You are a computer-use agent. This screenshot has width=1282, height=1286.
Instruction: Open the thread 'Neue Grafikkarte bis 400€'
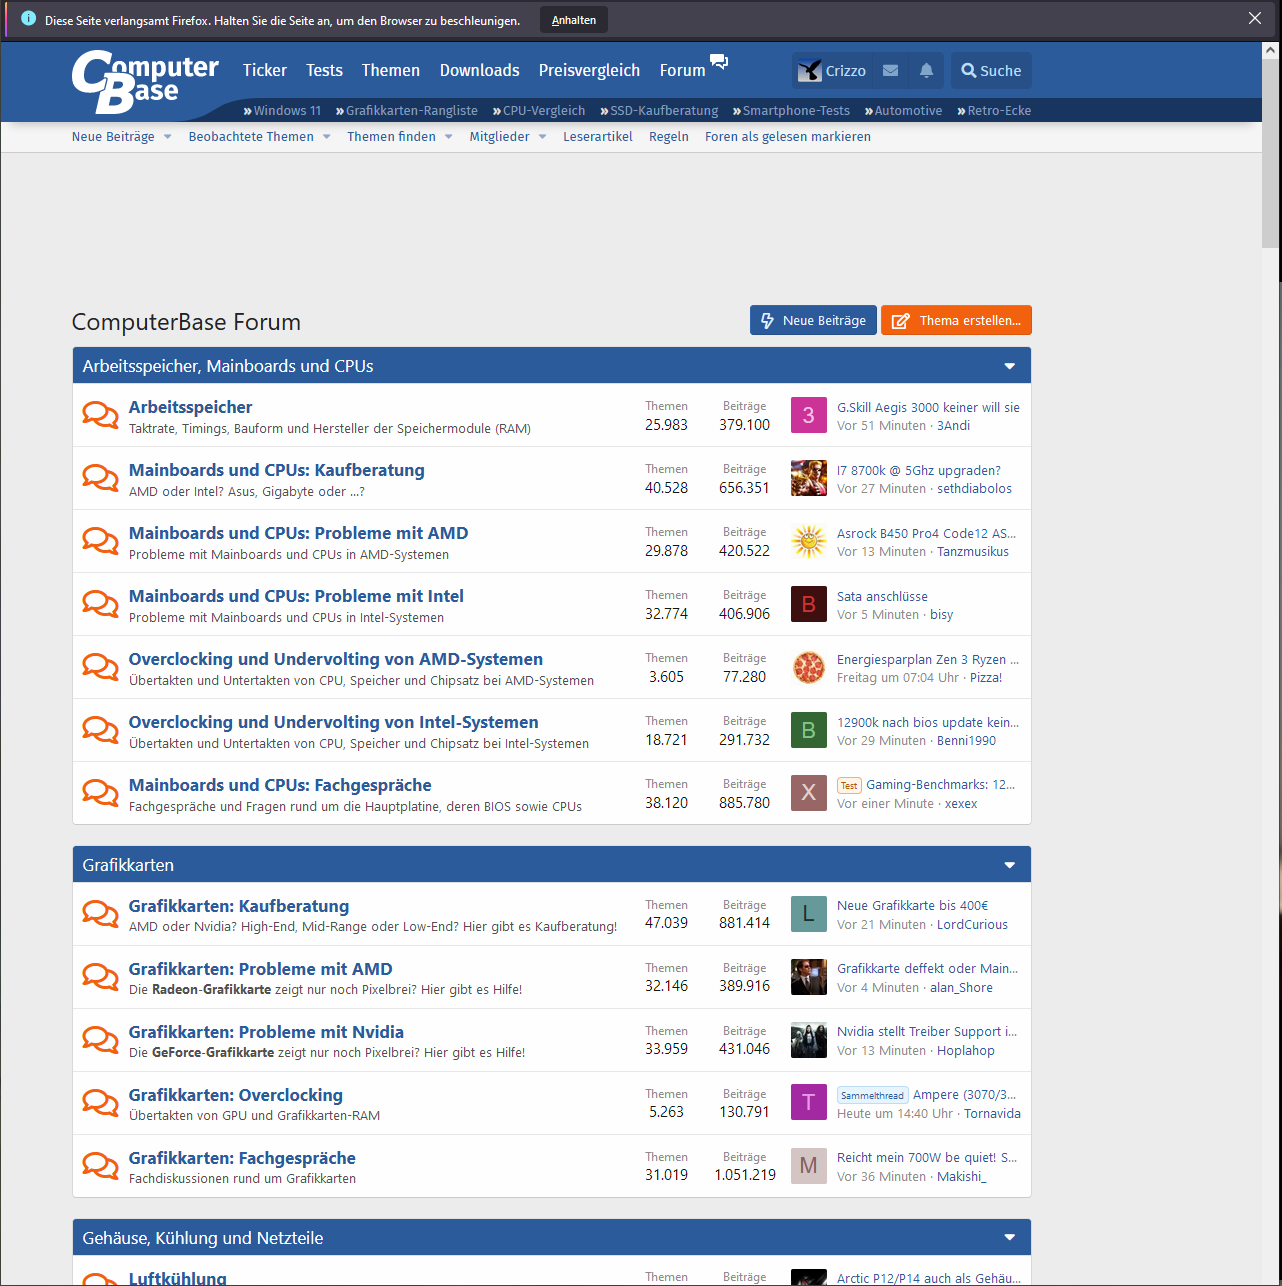pyautogui.click(x=912, y=905)
